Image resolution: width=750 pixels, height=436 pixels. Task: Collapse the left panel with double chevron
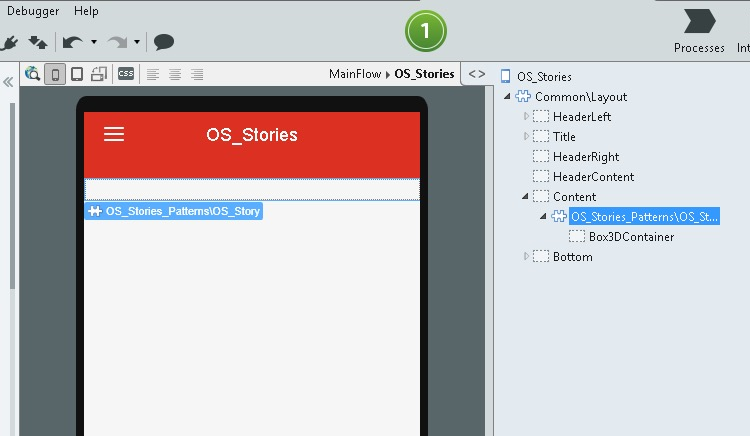click(x=8, y=82)
